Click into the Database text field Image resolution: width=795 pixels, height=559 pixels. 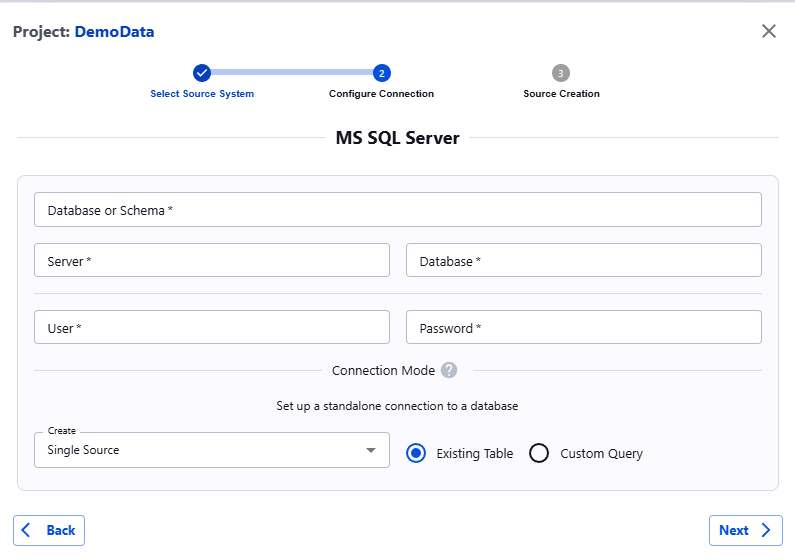coord(583,260)
